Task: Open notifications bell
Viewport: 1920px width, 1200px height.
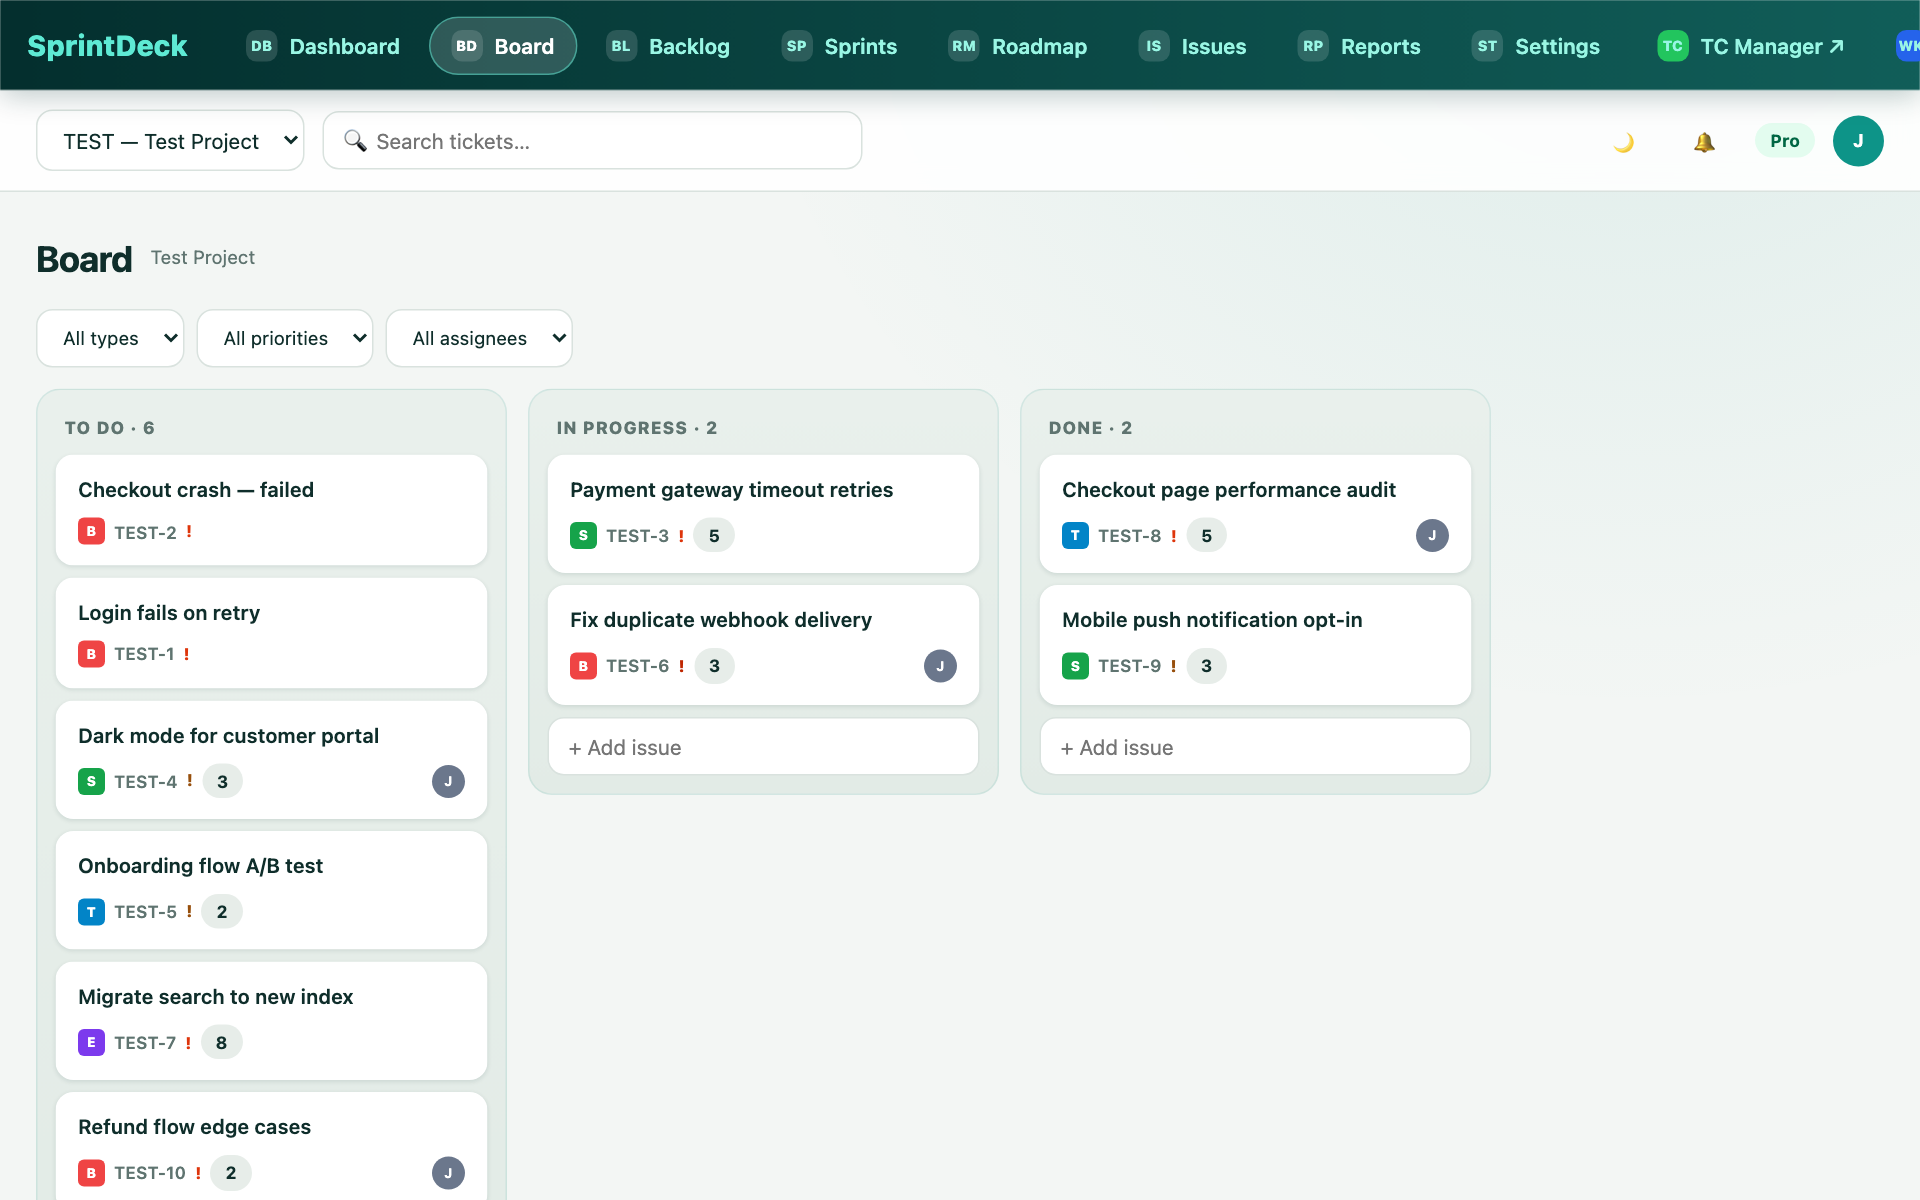Action: (1704, 141)
